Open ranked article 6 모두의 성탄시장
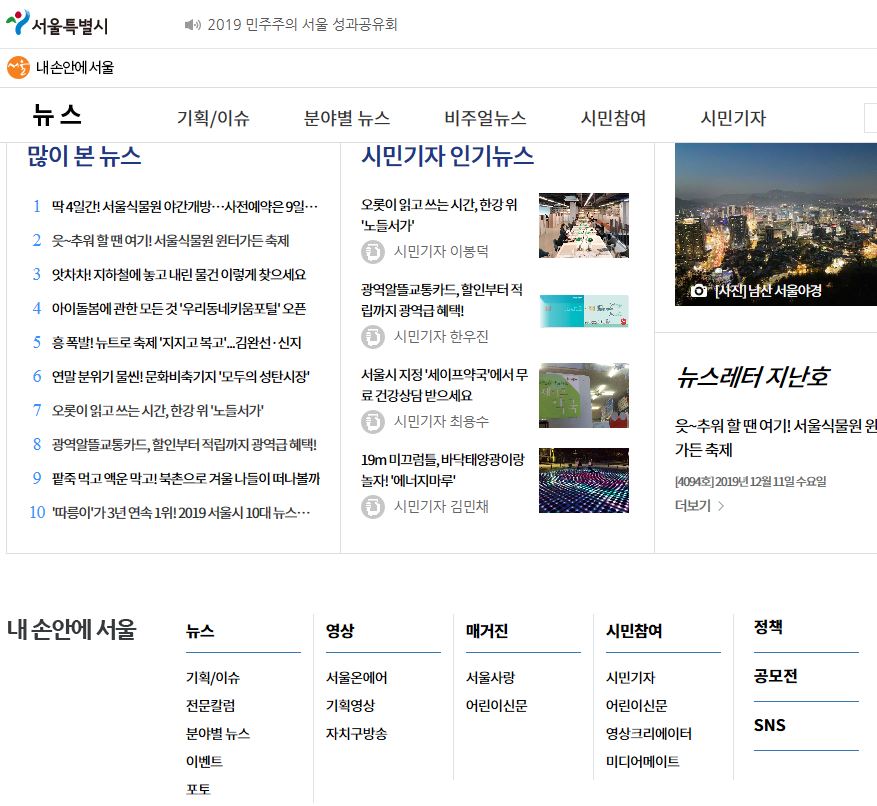This screenshot has height=806, width=877. click(180, 376)
